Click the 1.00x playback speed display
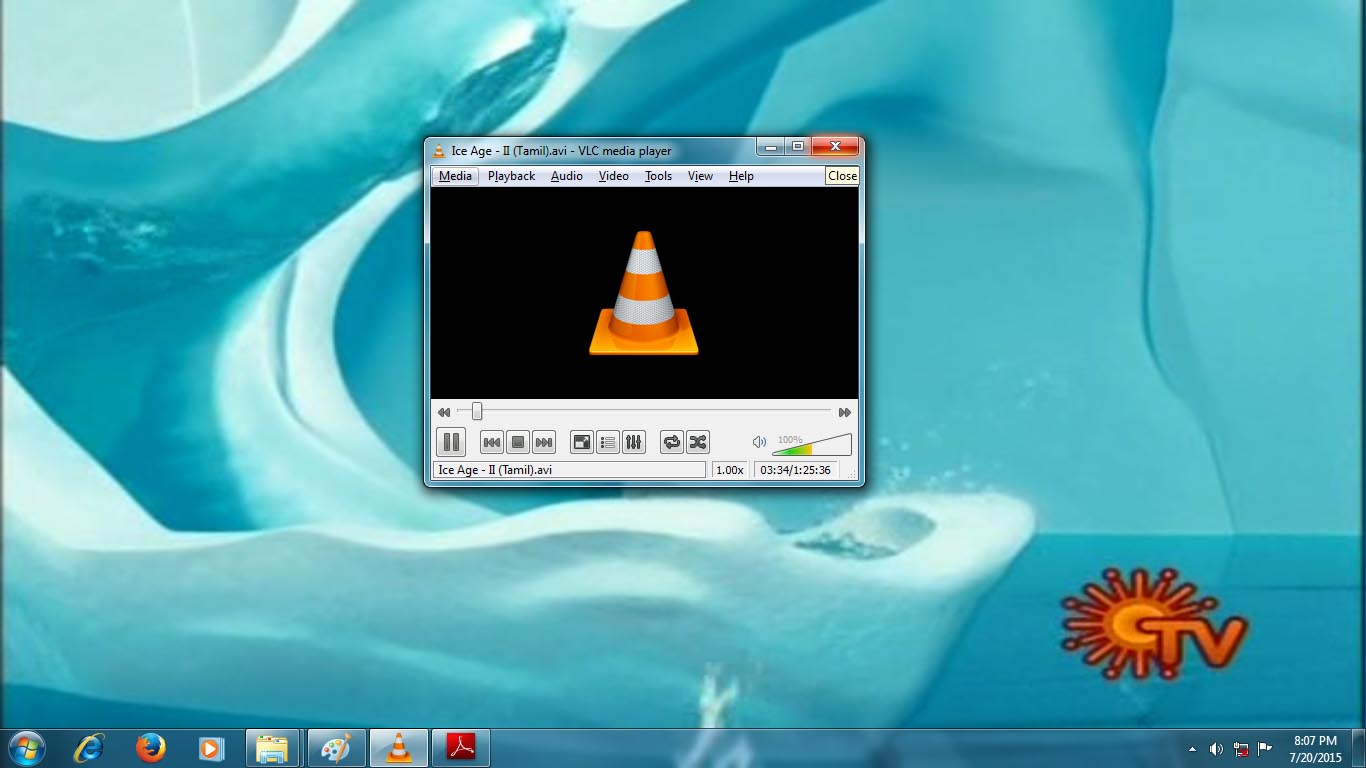The image size is (1366, 768). click(729, 469)
